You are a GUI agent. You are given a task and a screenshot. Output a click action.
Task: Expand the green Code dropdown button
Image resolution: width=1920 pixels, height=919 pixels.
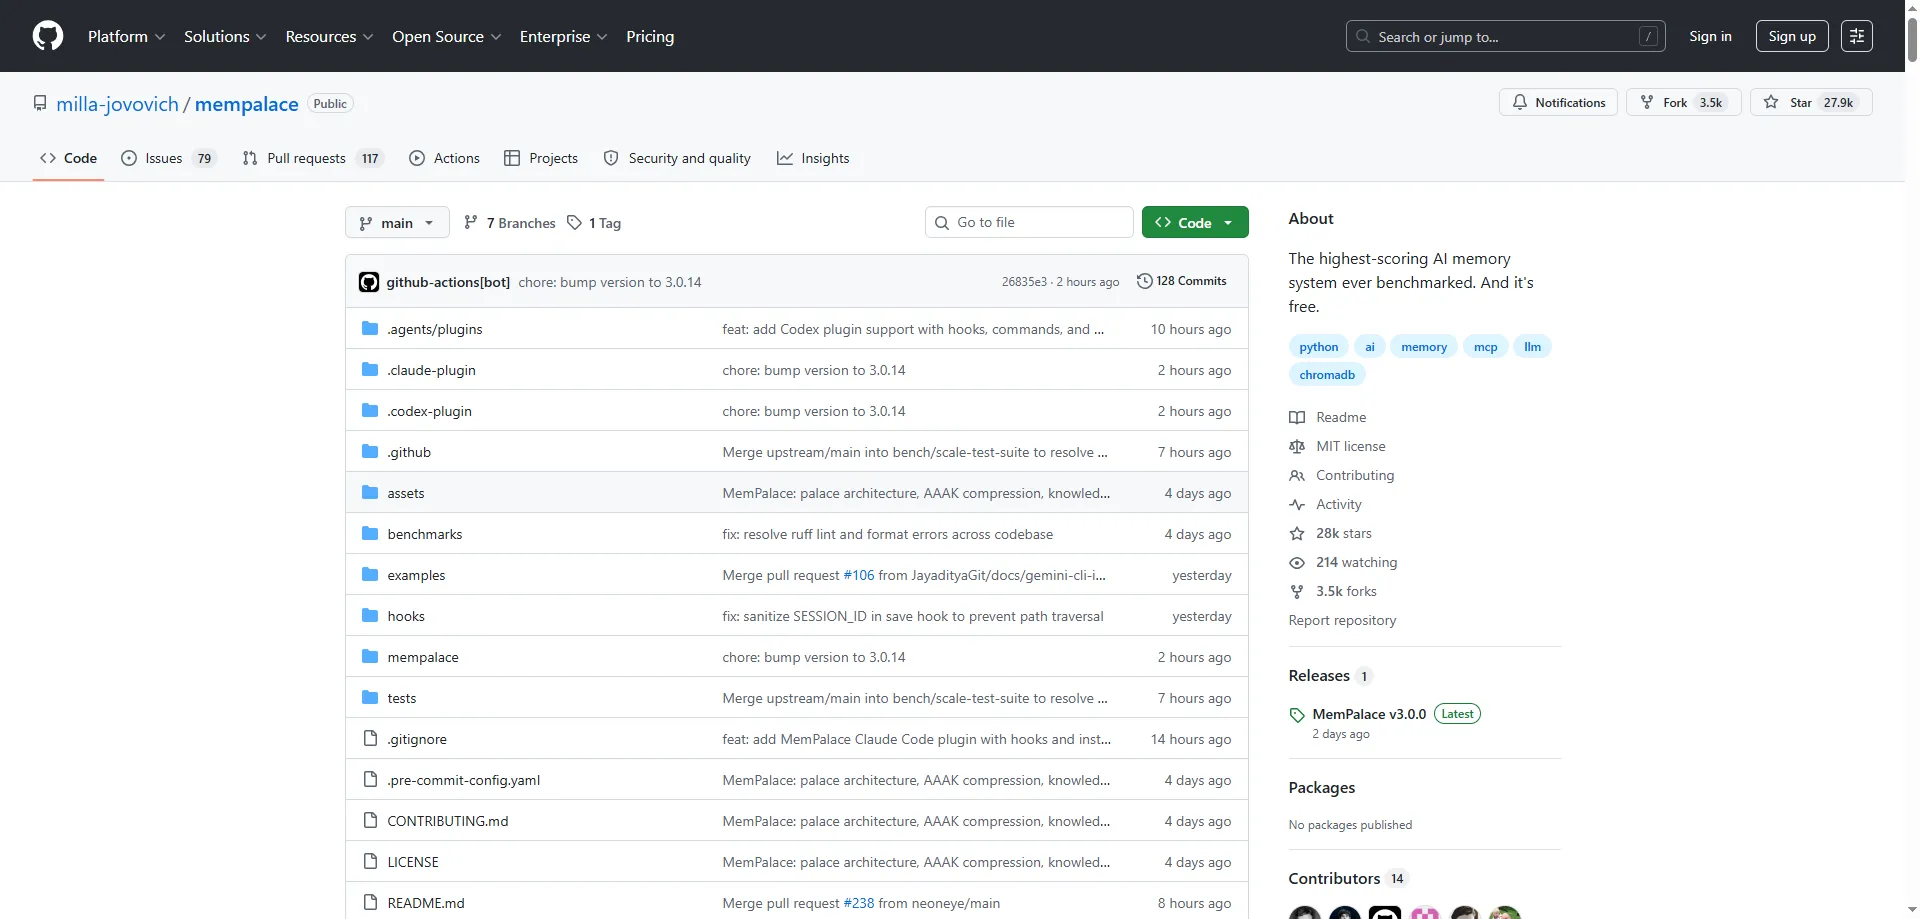click(x=1195, y=222)
